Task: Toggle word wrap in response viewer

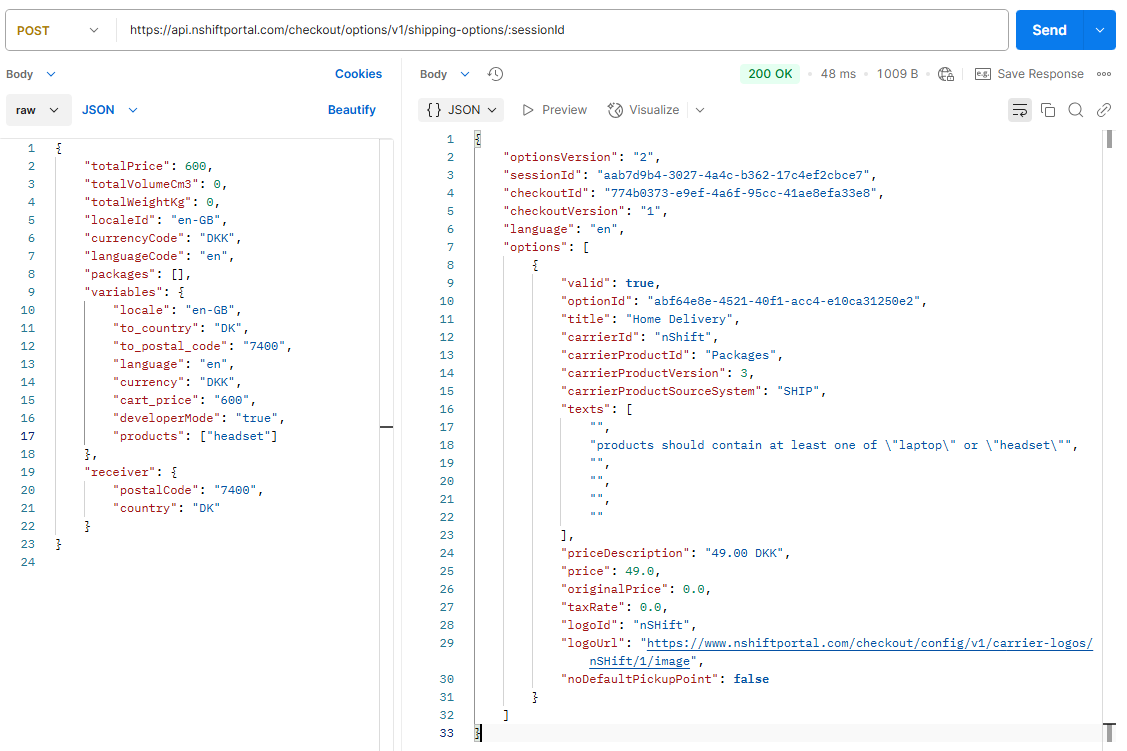Action: pyautogui.click(x=1019, y=110)
